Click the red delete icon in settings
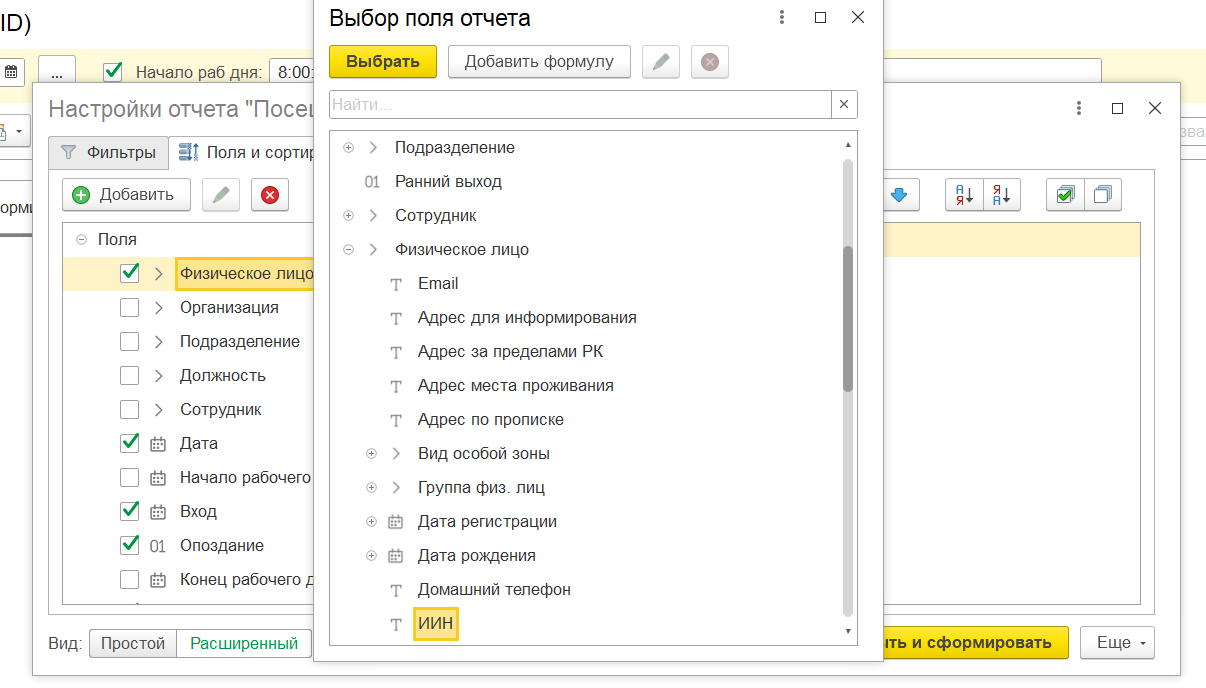 270,195
